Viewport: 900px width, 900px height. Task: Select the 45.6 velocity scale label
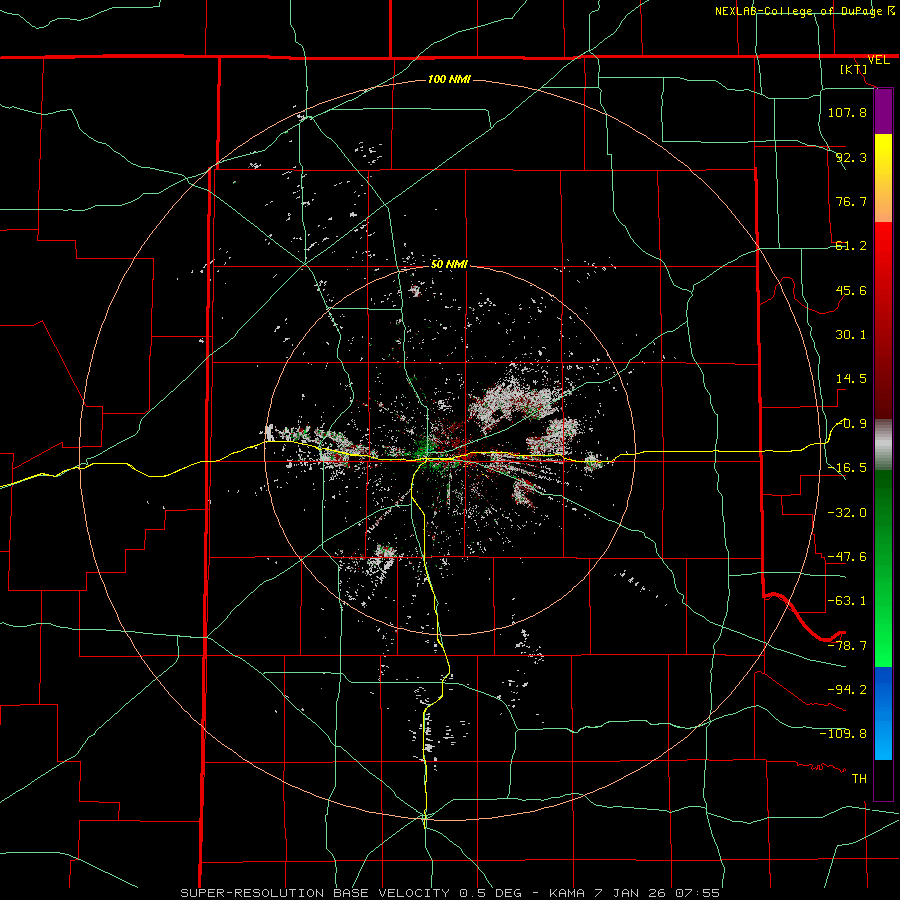click(x=851, y=290)
